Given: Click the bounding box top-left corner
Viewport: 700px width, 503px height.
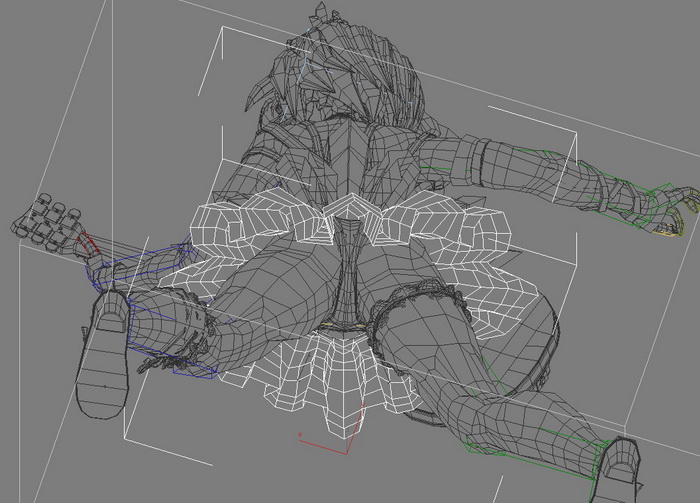Looking at the screenshot, I should click(220, 30).
